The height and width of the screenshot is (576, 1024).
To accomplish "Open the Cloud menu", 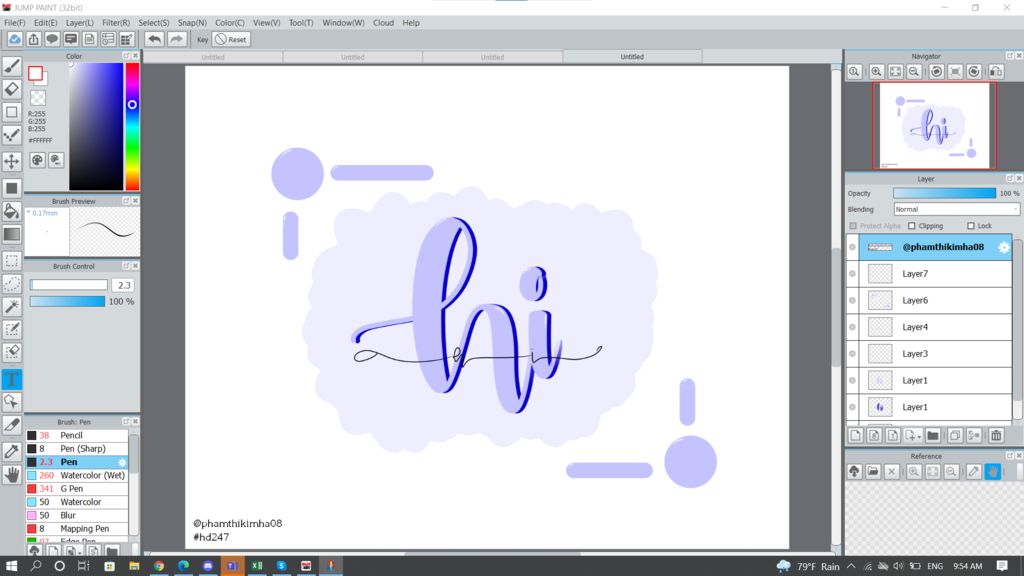I will tap(383, 23).
